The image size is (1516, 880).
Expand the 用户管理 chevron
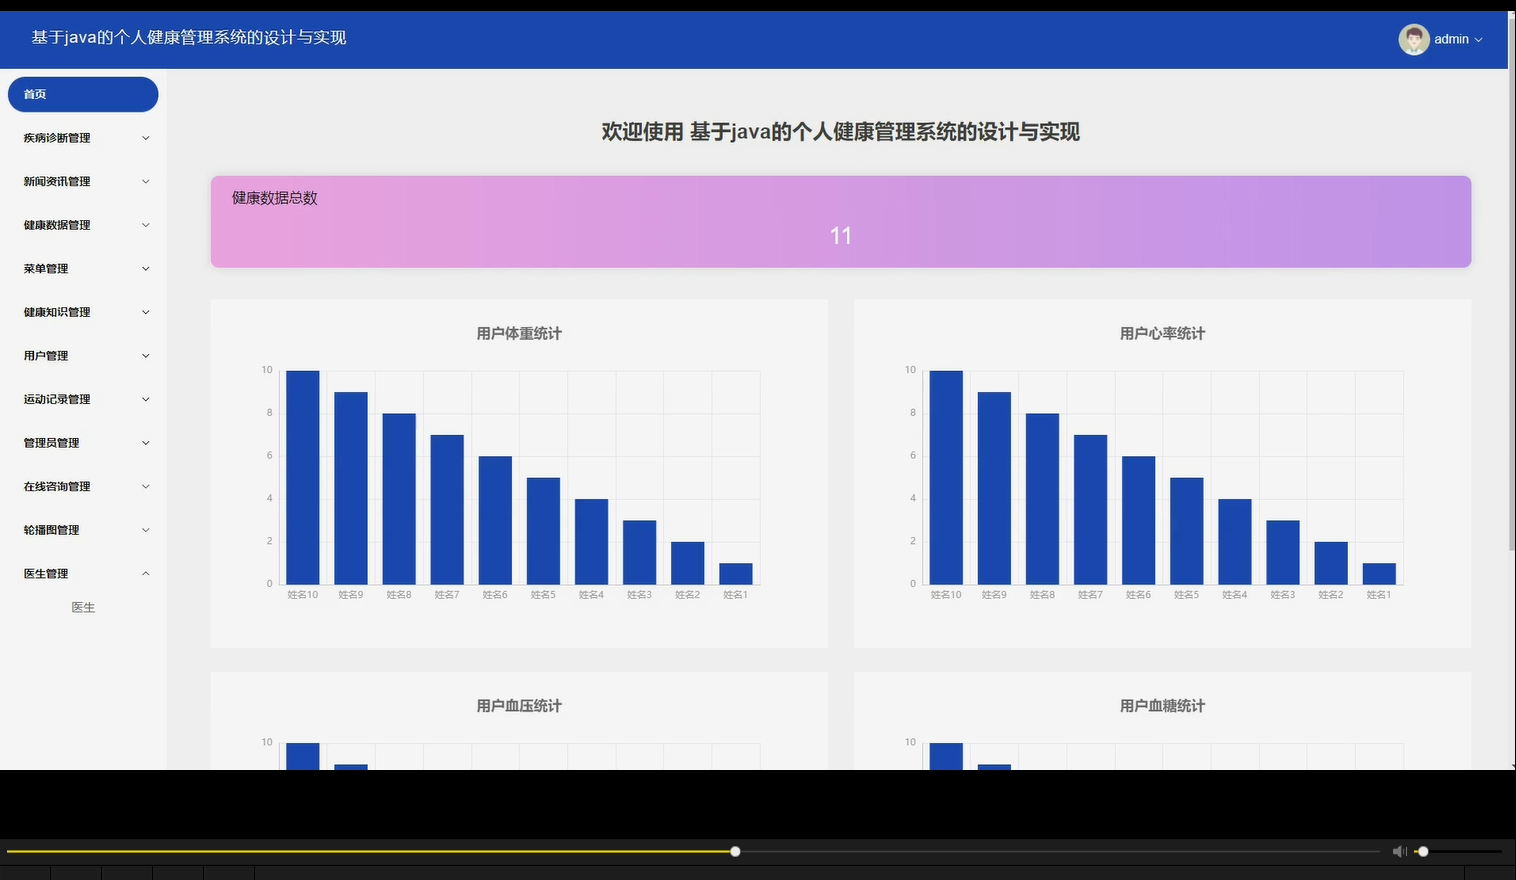[146, 355]
